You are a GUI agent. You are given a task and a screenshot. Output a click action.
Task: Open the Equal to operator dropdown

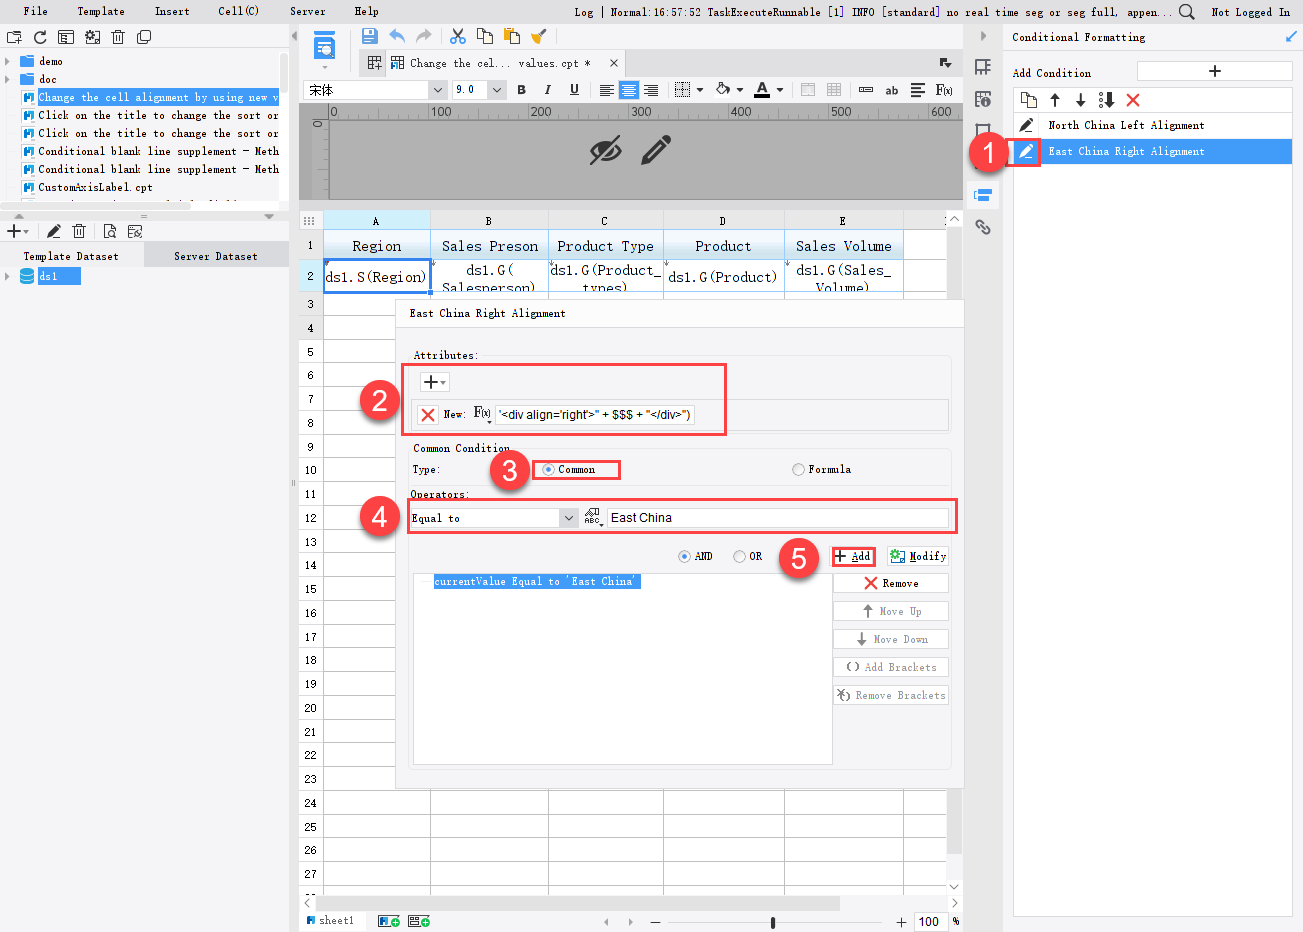(568, 517)
